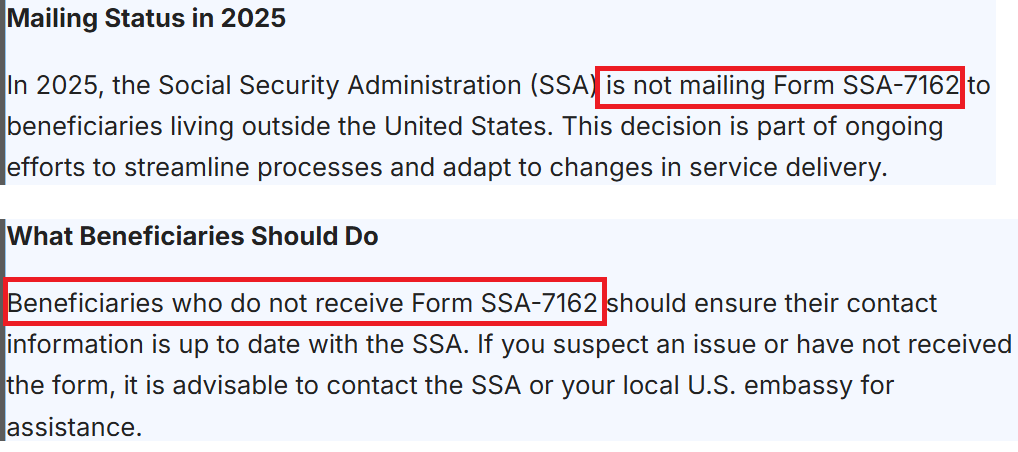The width and height of the screenshot is (1018, 452).
Task: Click the 'What Beneficiaries Should Do' heading
Action: [x=193, y=237]
